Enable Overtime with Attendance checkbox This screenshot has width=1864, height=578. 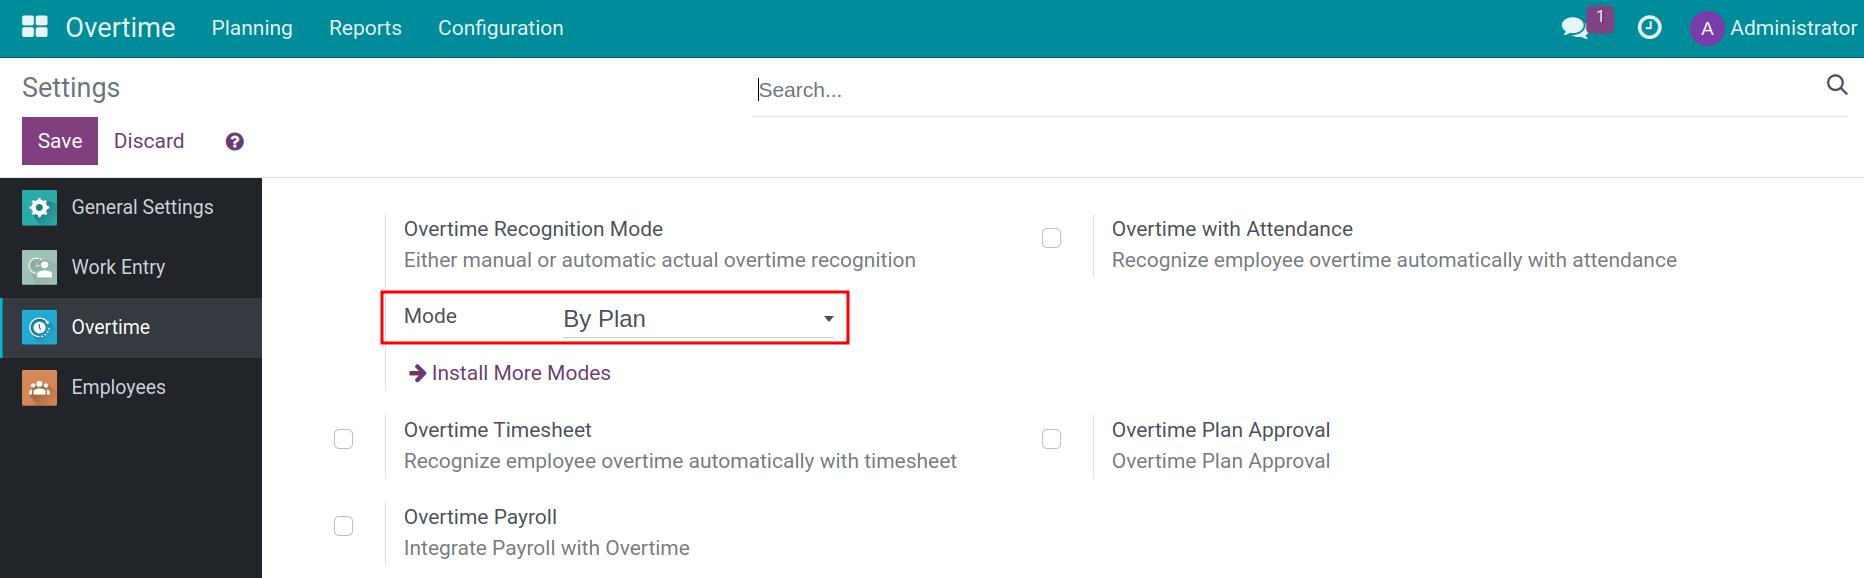(1051, 238)
